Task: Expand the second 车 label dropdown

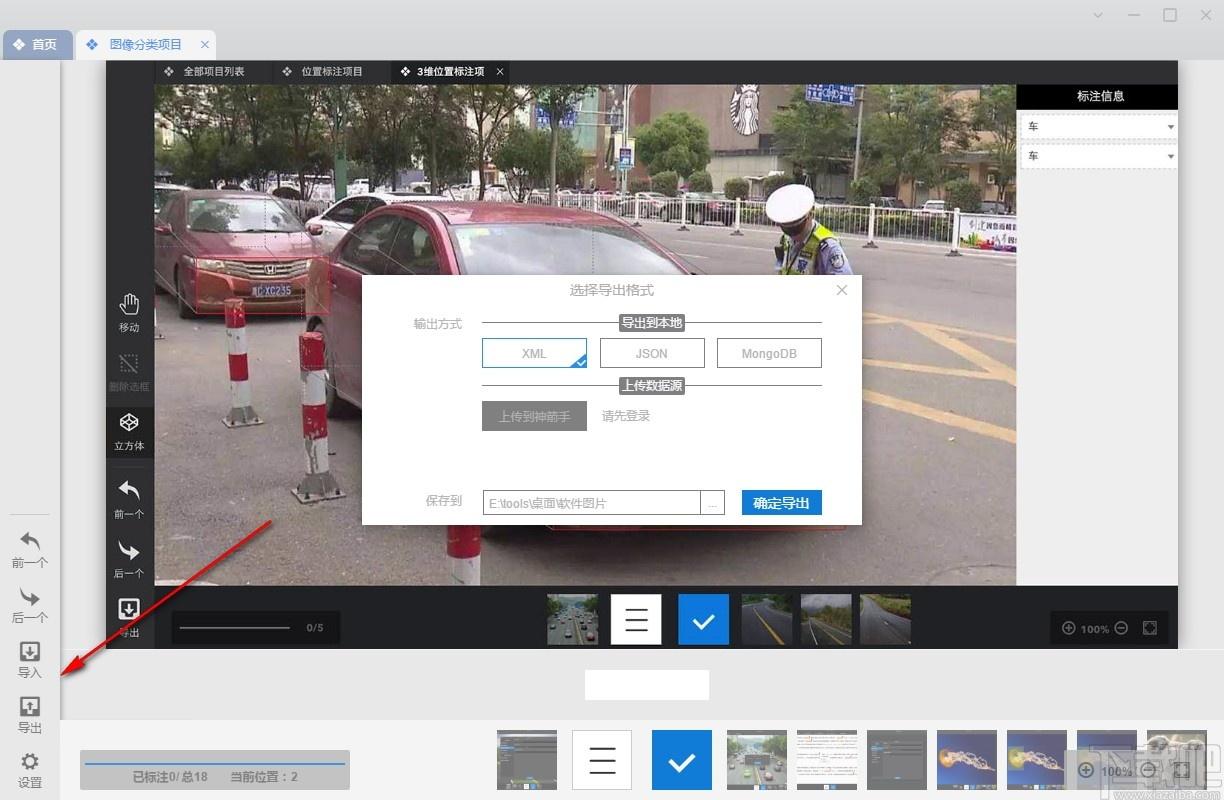Action: [x=1098, y=156]
